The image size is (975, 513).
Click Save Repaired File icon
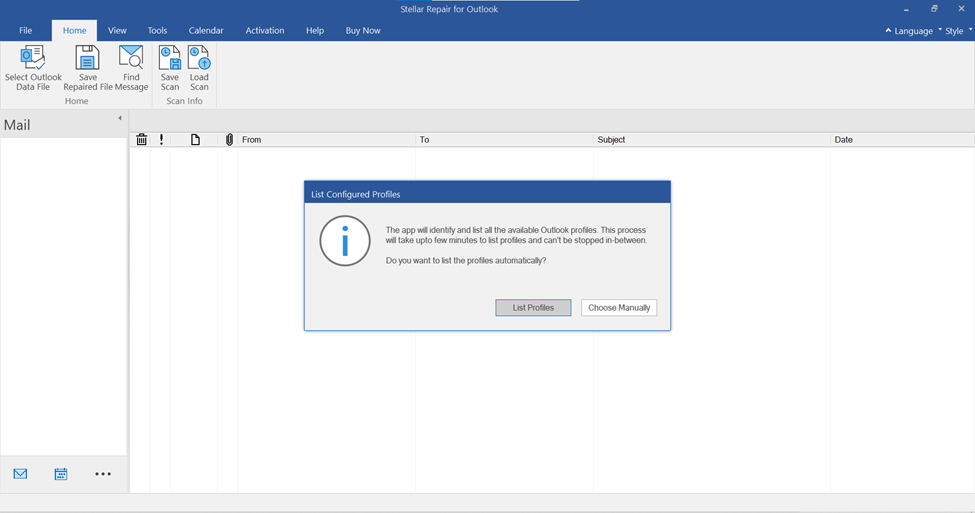coord(87,58)
